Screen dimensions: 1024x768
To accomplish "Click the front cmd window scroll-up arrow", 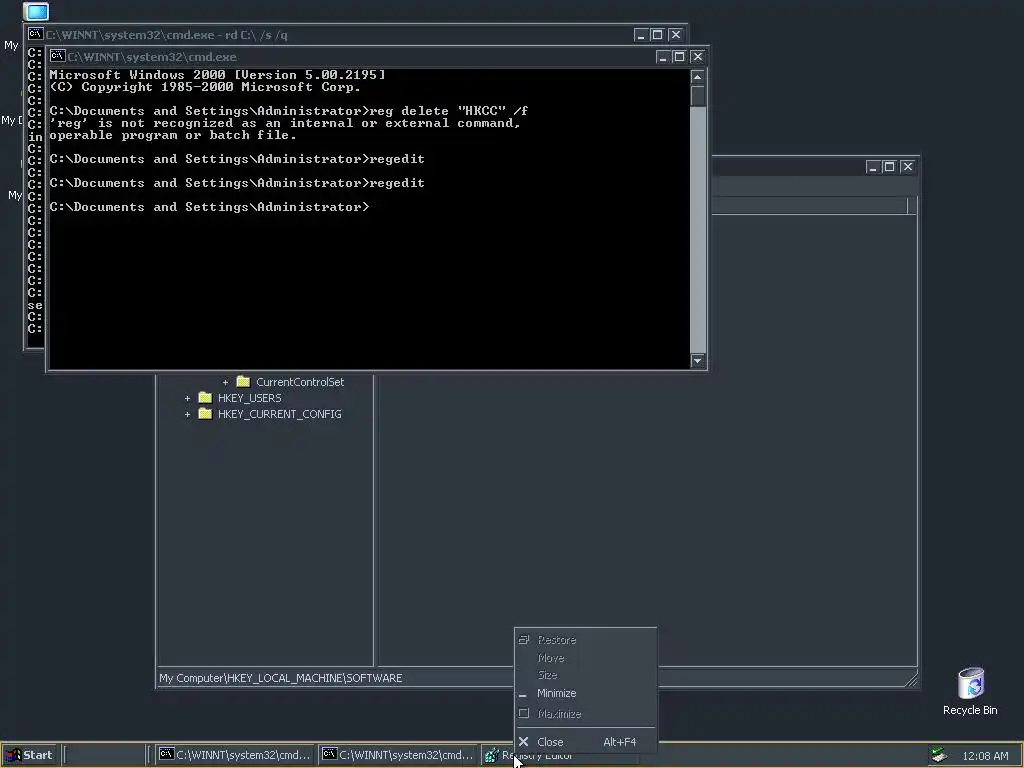I will (697, 77).
